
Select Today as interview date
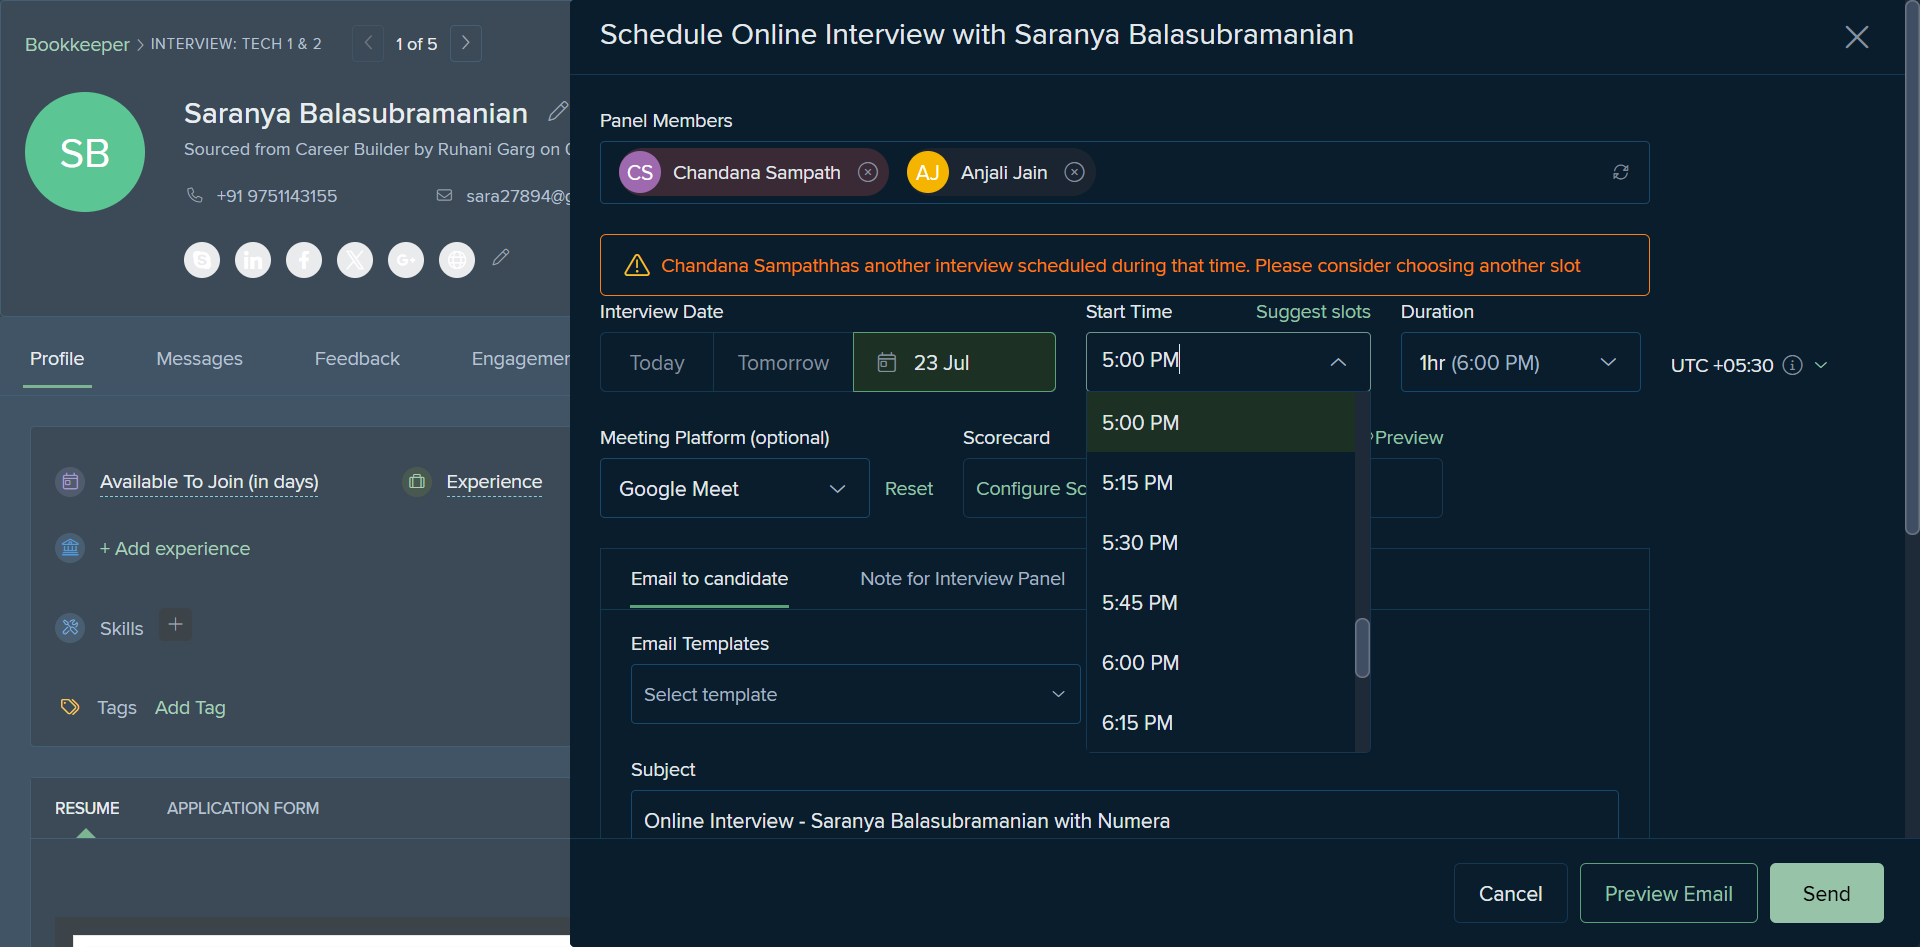pyautogui.click(x=657, y=362)
